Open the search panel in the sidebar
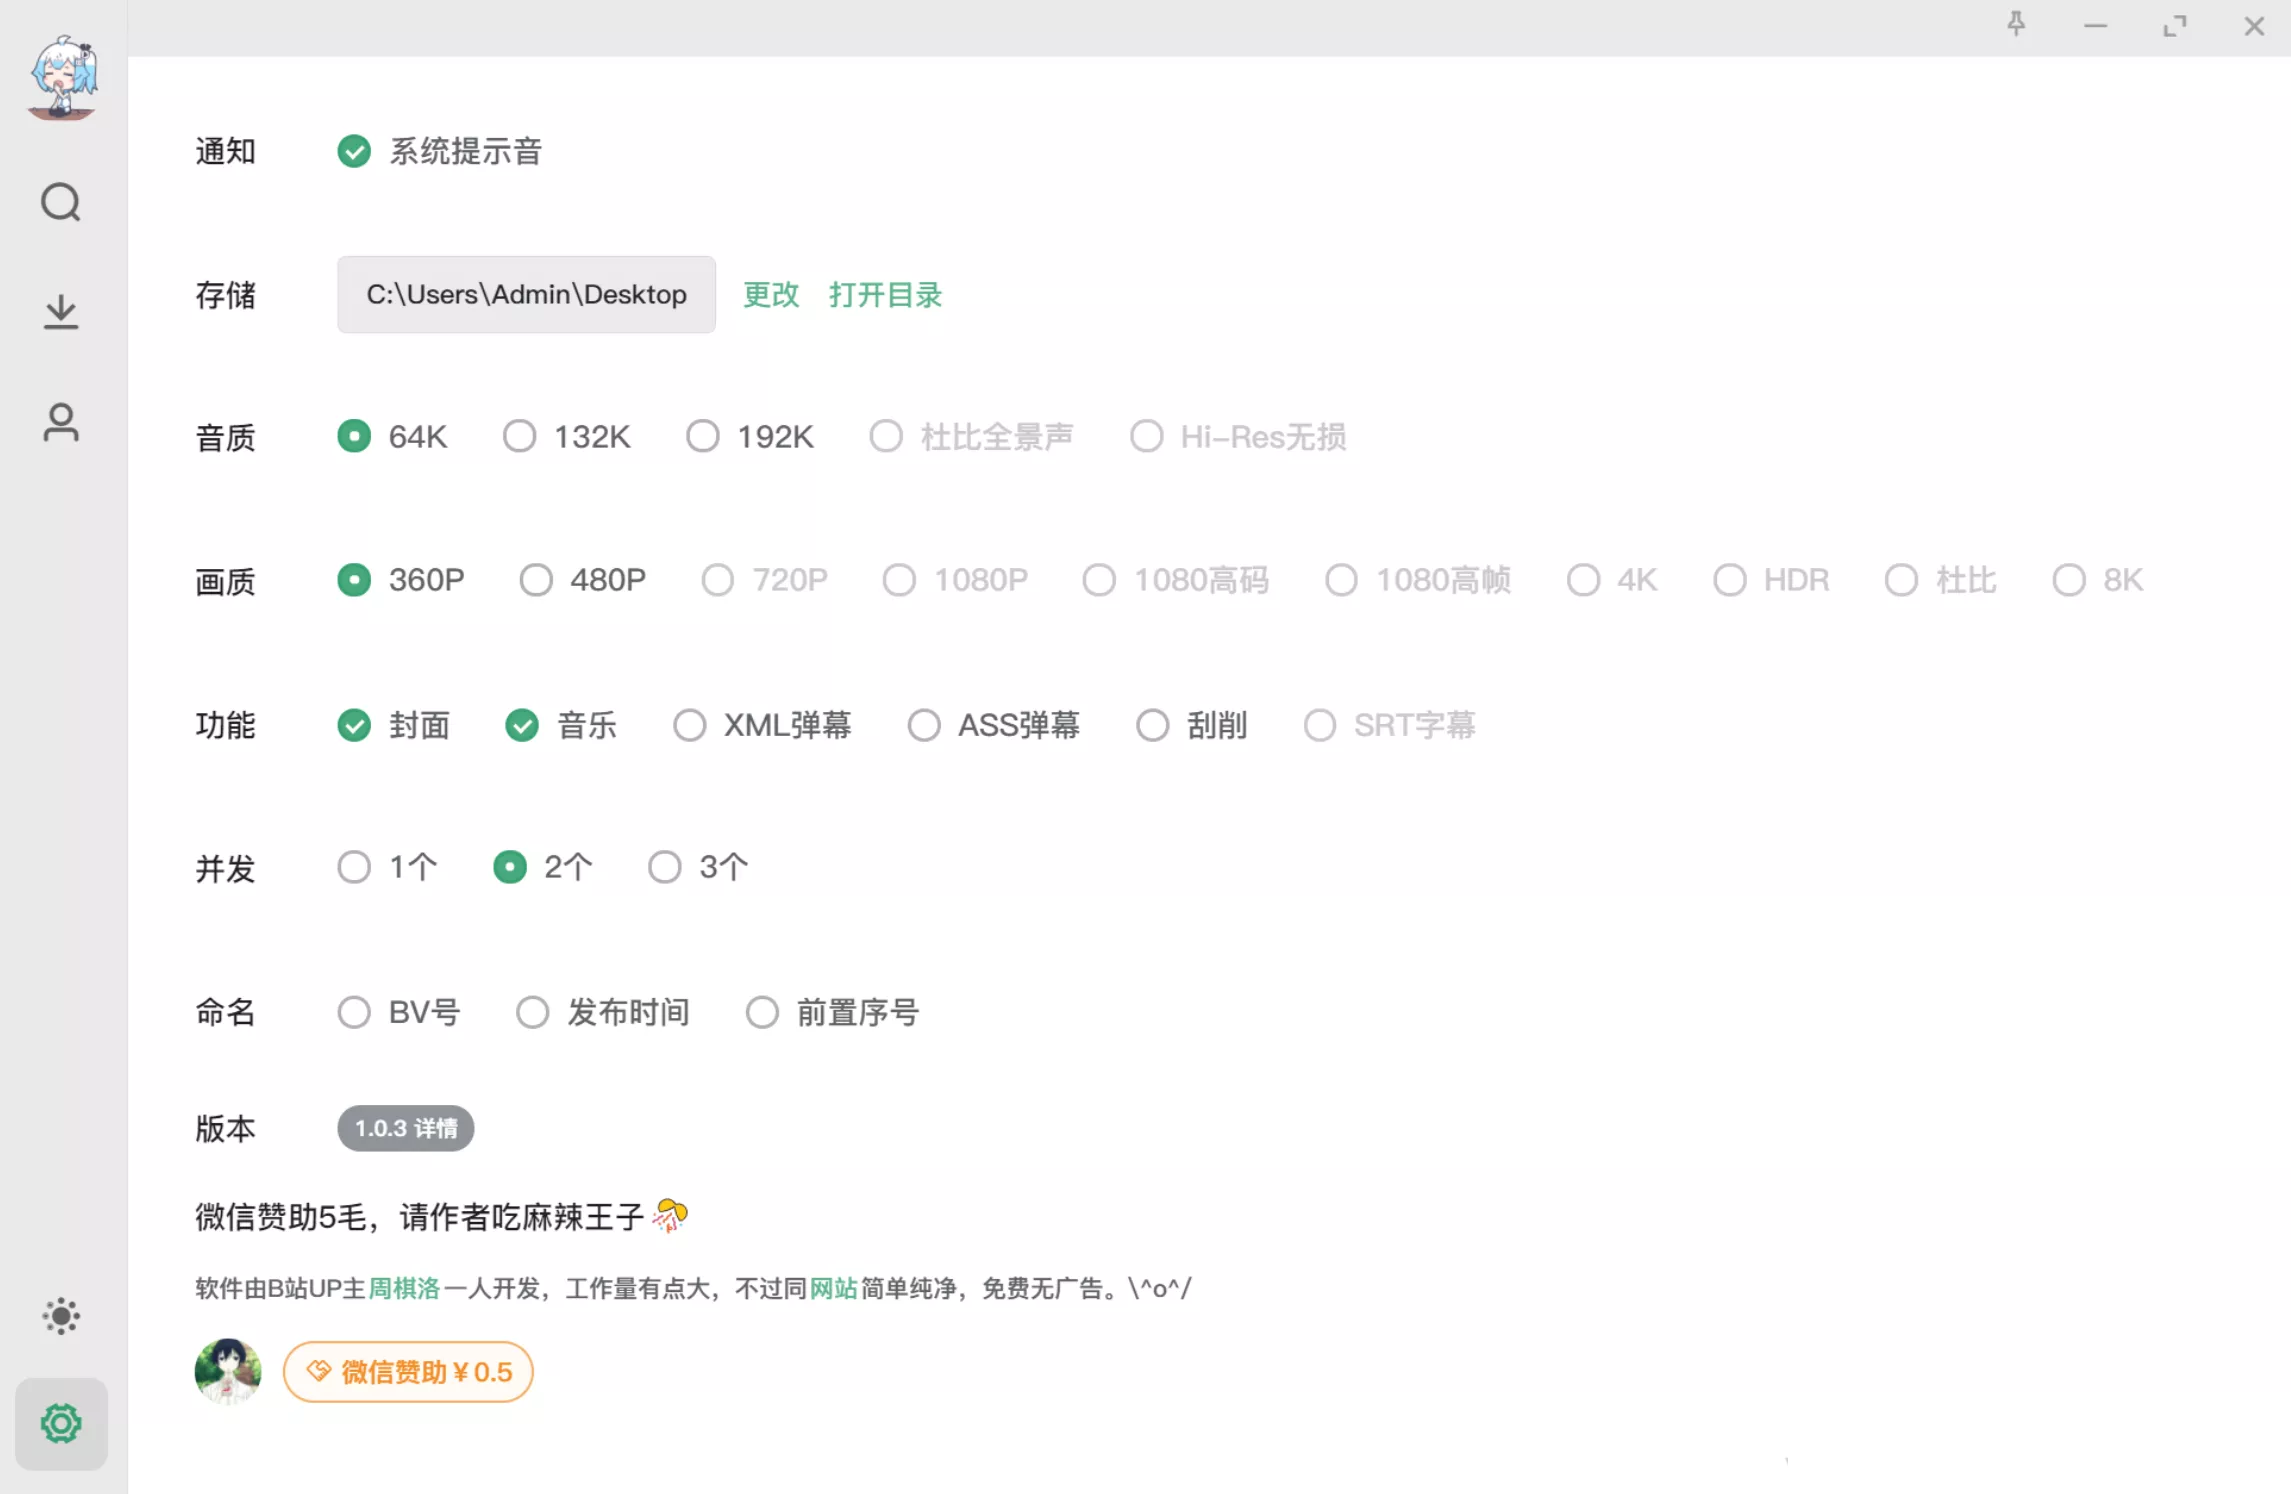Screen dimensions: 2291x1494 (x=61, y=202)
